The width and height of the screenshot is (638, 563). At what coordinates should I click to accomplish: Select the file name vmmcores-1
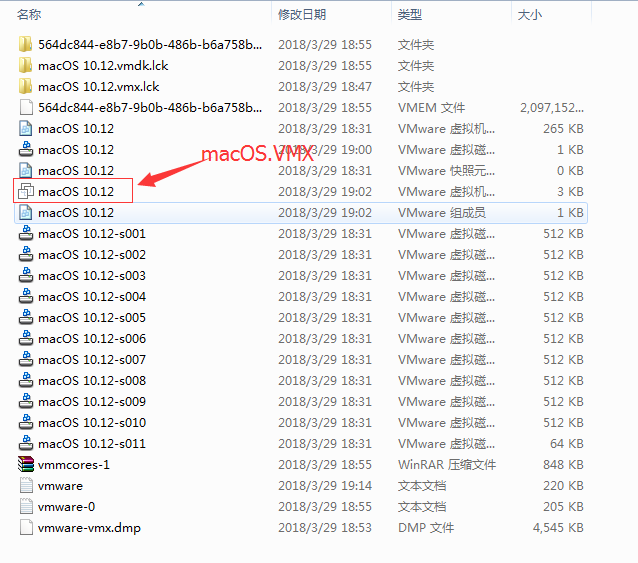pos(74,465)
